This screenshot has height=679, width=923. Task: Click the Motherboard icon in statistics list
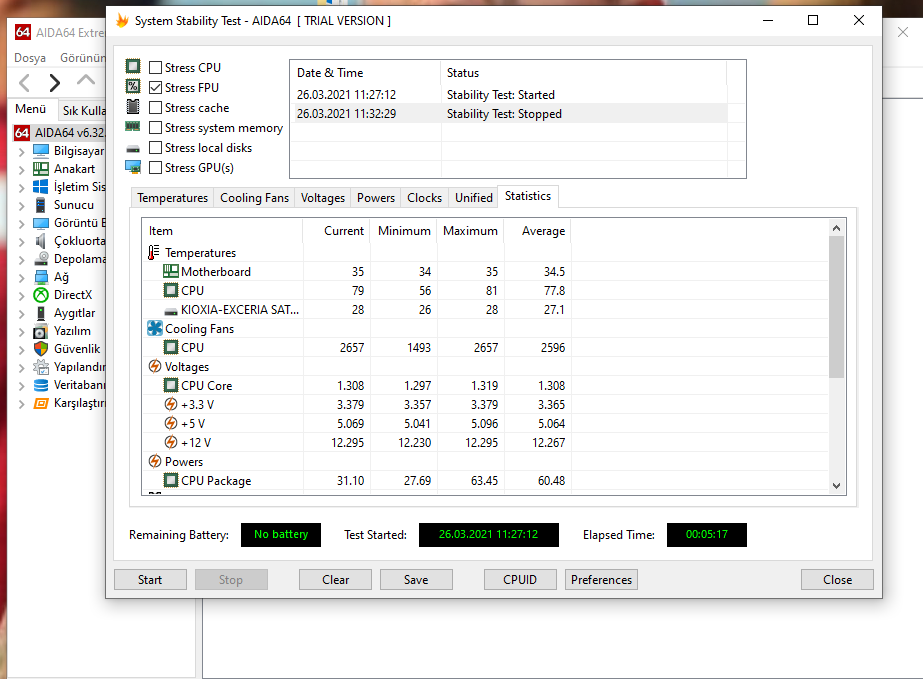coord(171,271)
